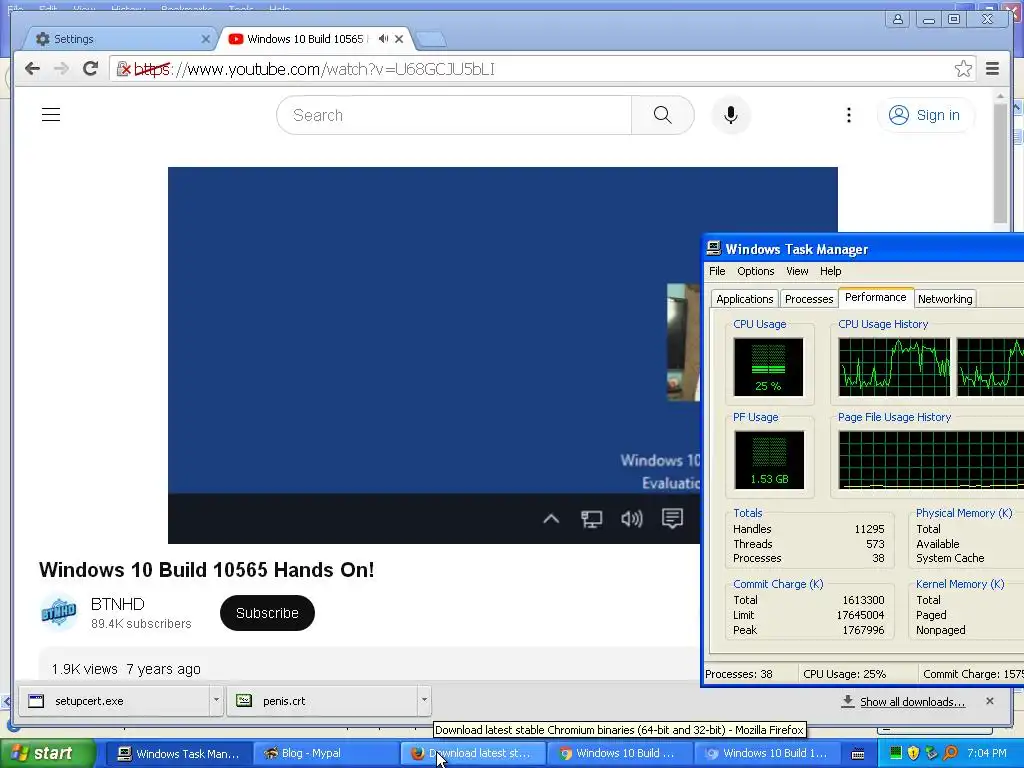
Task: Switch to Firefox Download latest stable taskbar button
Action: (472, 754)
